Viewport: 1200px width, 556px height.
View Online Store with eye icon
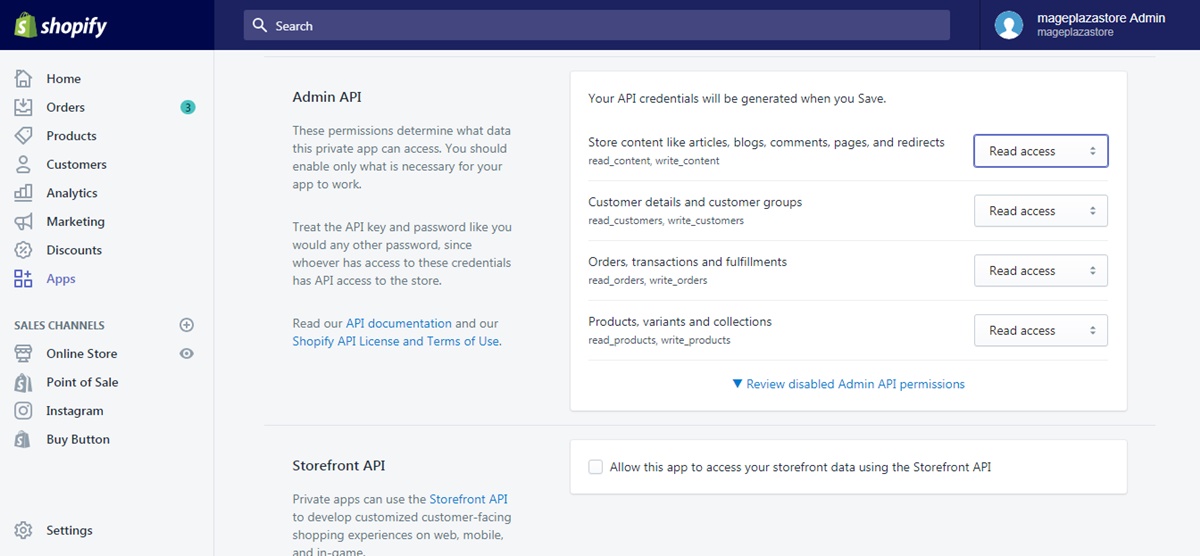[x=186, y=354]
